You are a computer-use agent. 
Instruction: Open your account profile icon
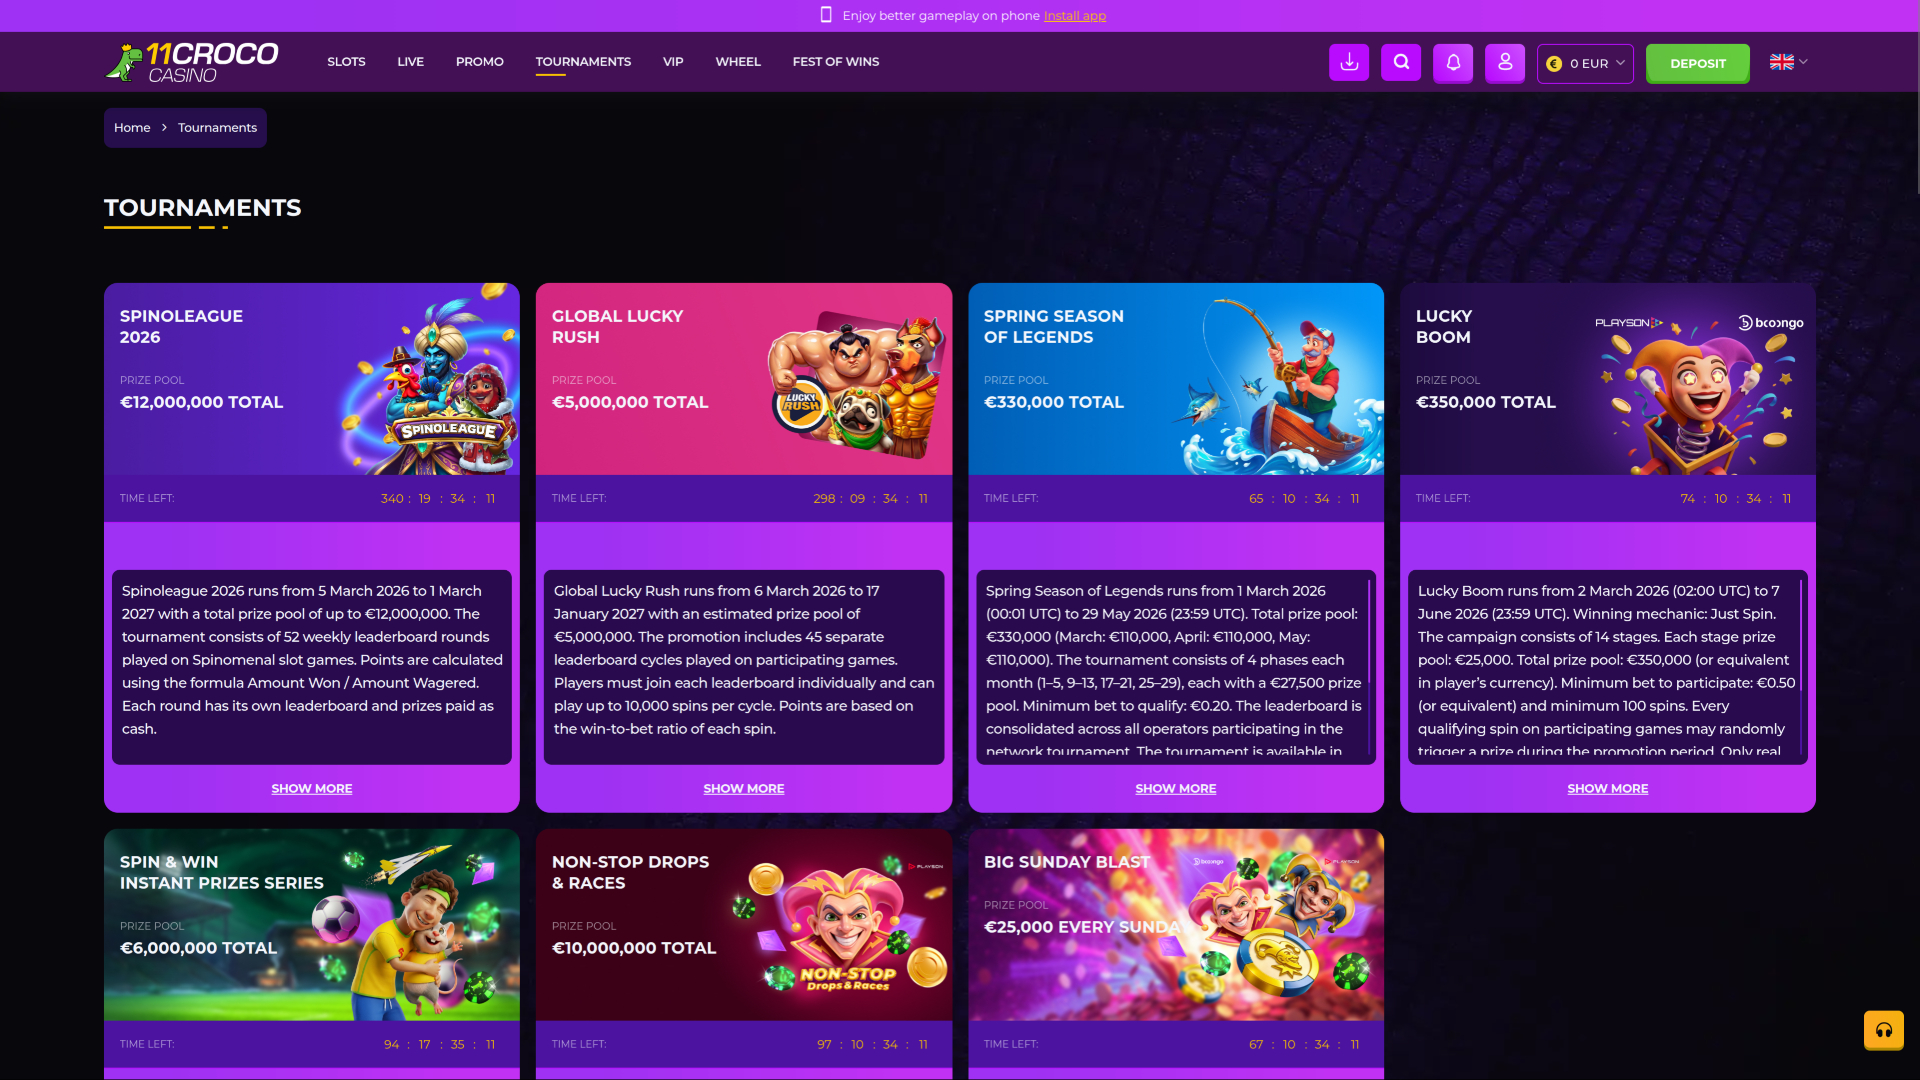tap(1505, 62)
